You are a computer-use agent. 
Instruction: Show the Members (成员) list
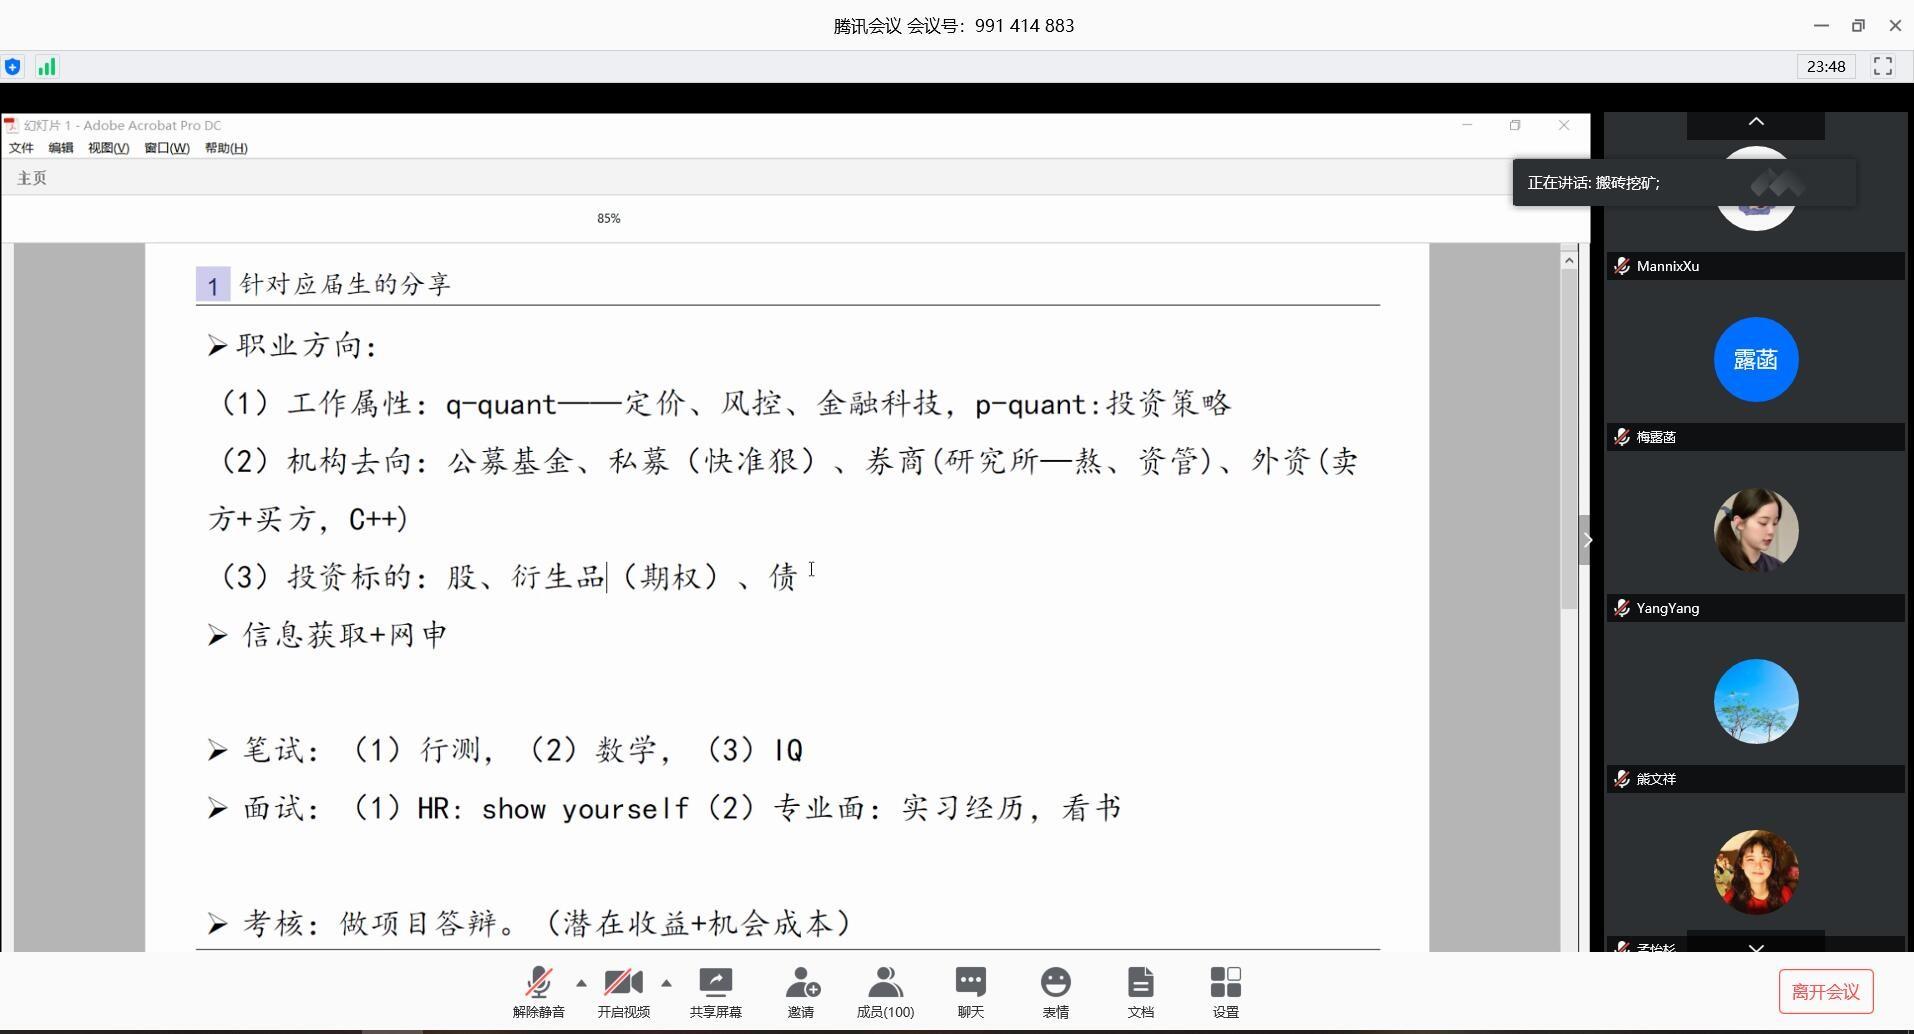point(885,992)
